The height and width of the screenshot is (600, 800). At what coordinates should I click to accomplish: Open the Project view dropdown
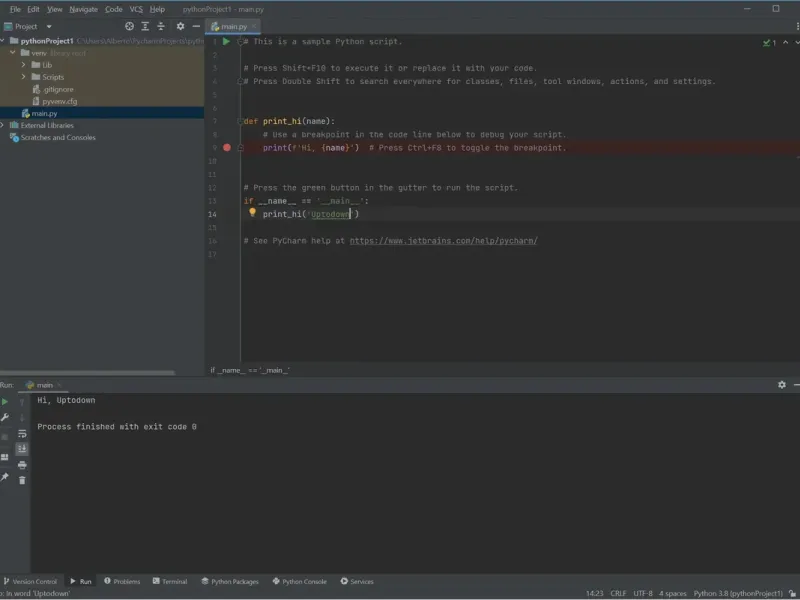tap(49, 26)
